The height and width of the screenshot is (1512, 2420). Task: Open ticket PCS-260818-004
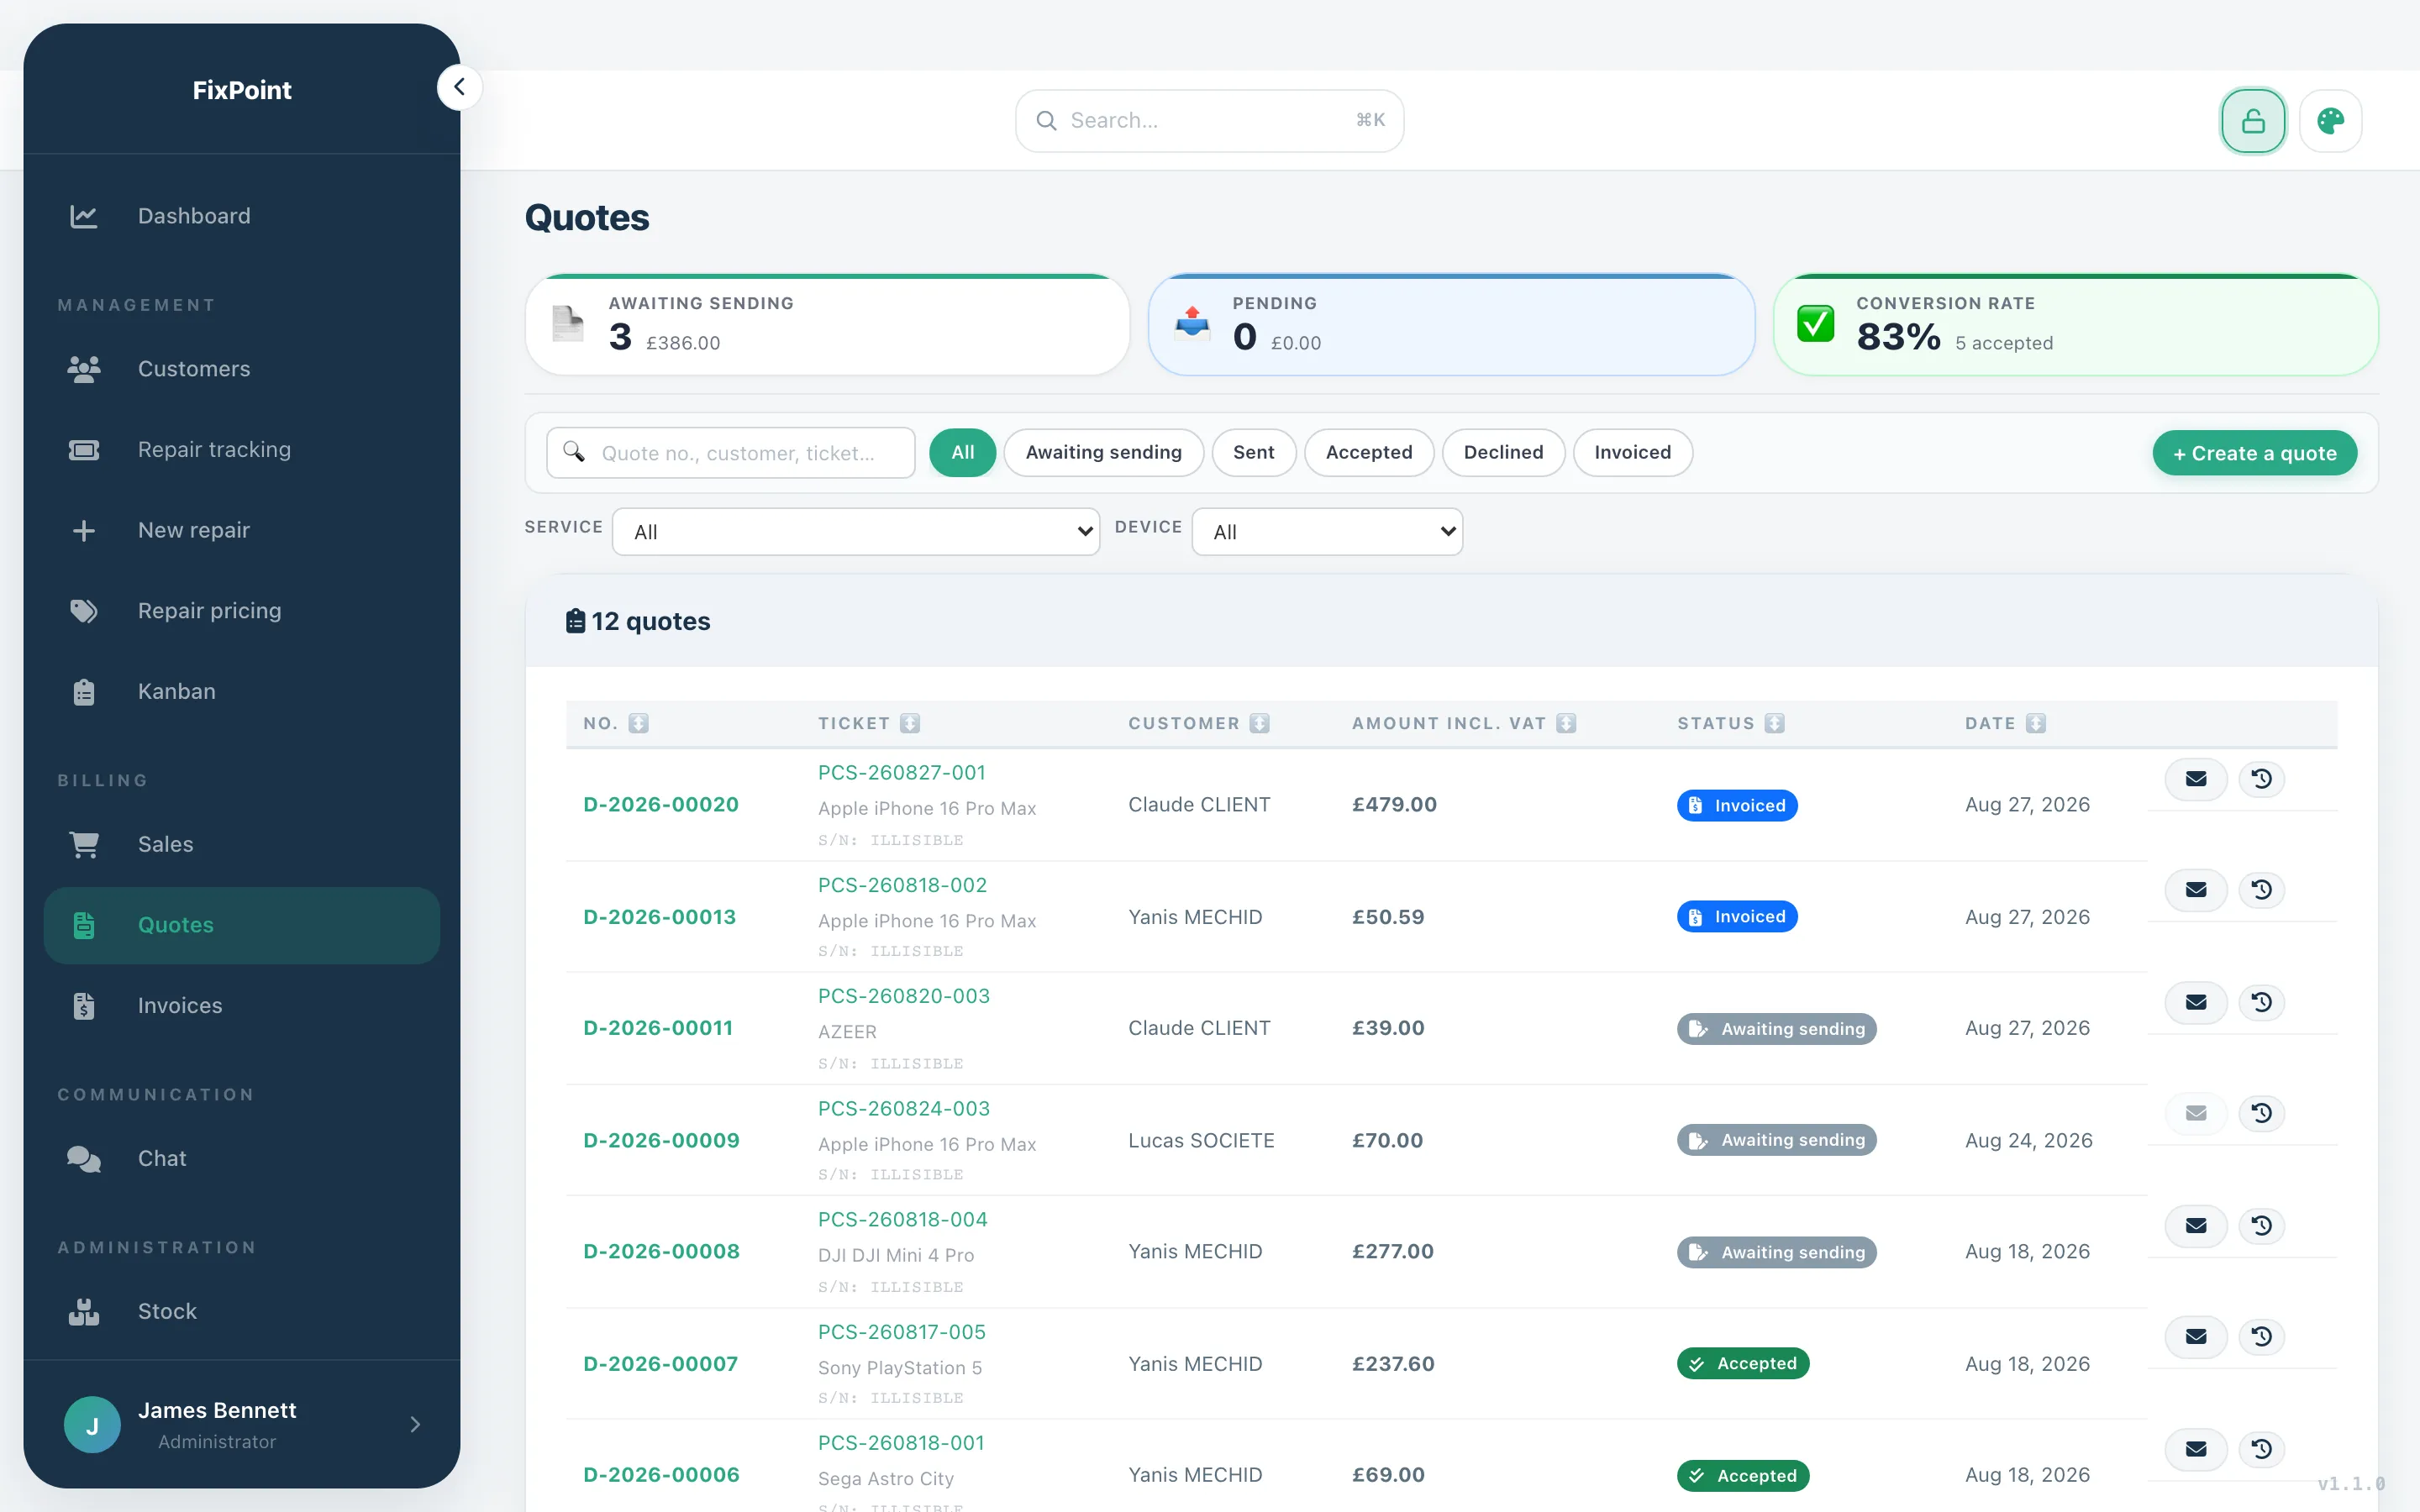[x=903, y=1220]
